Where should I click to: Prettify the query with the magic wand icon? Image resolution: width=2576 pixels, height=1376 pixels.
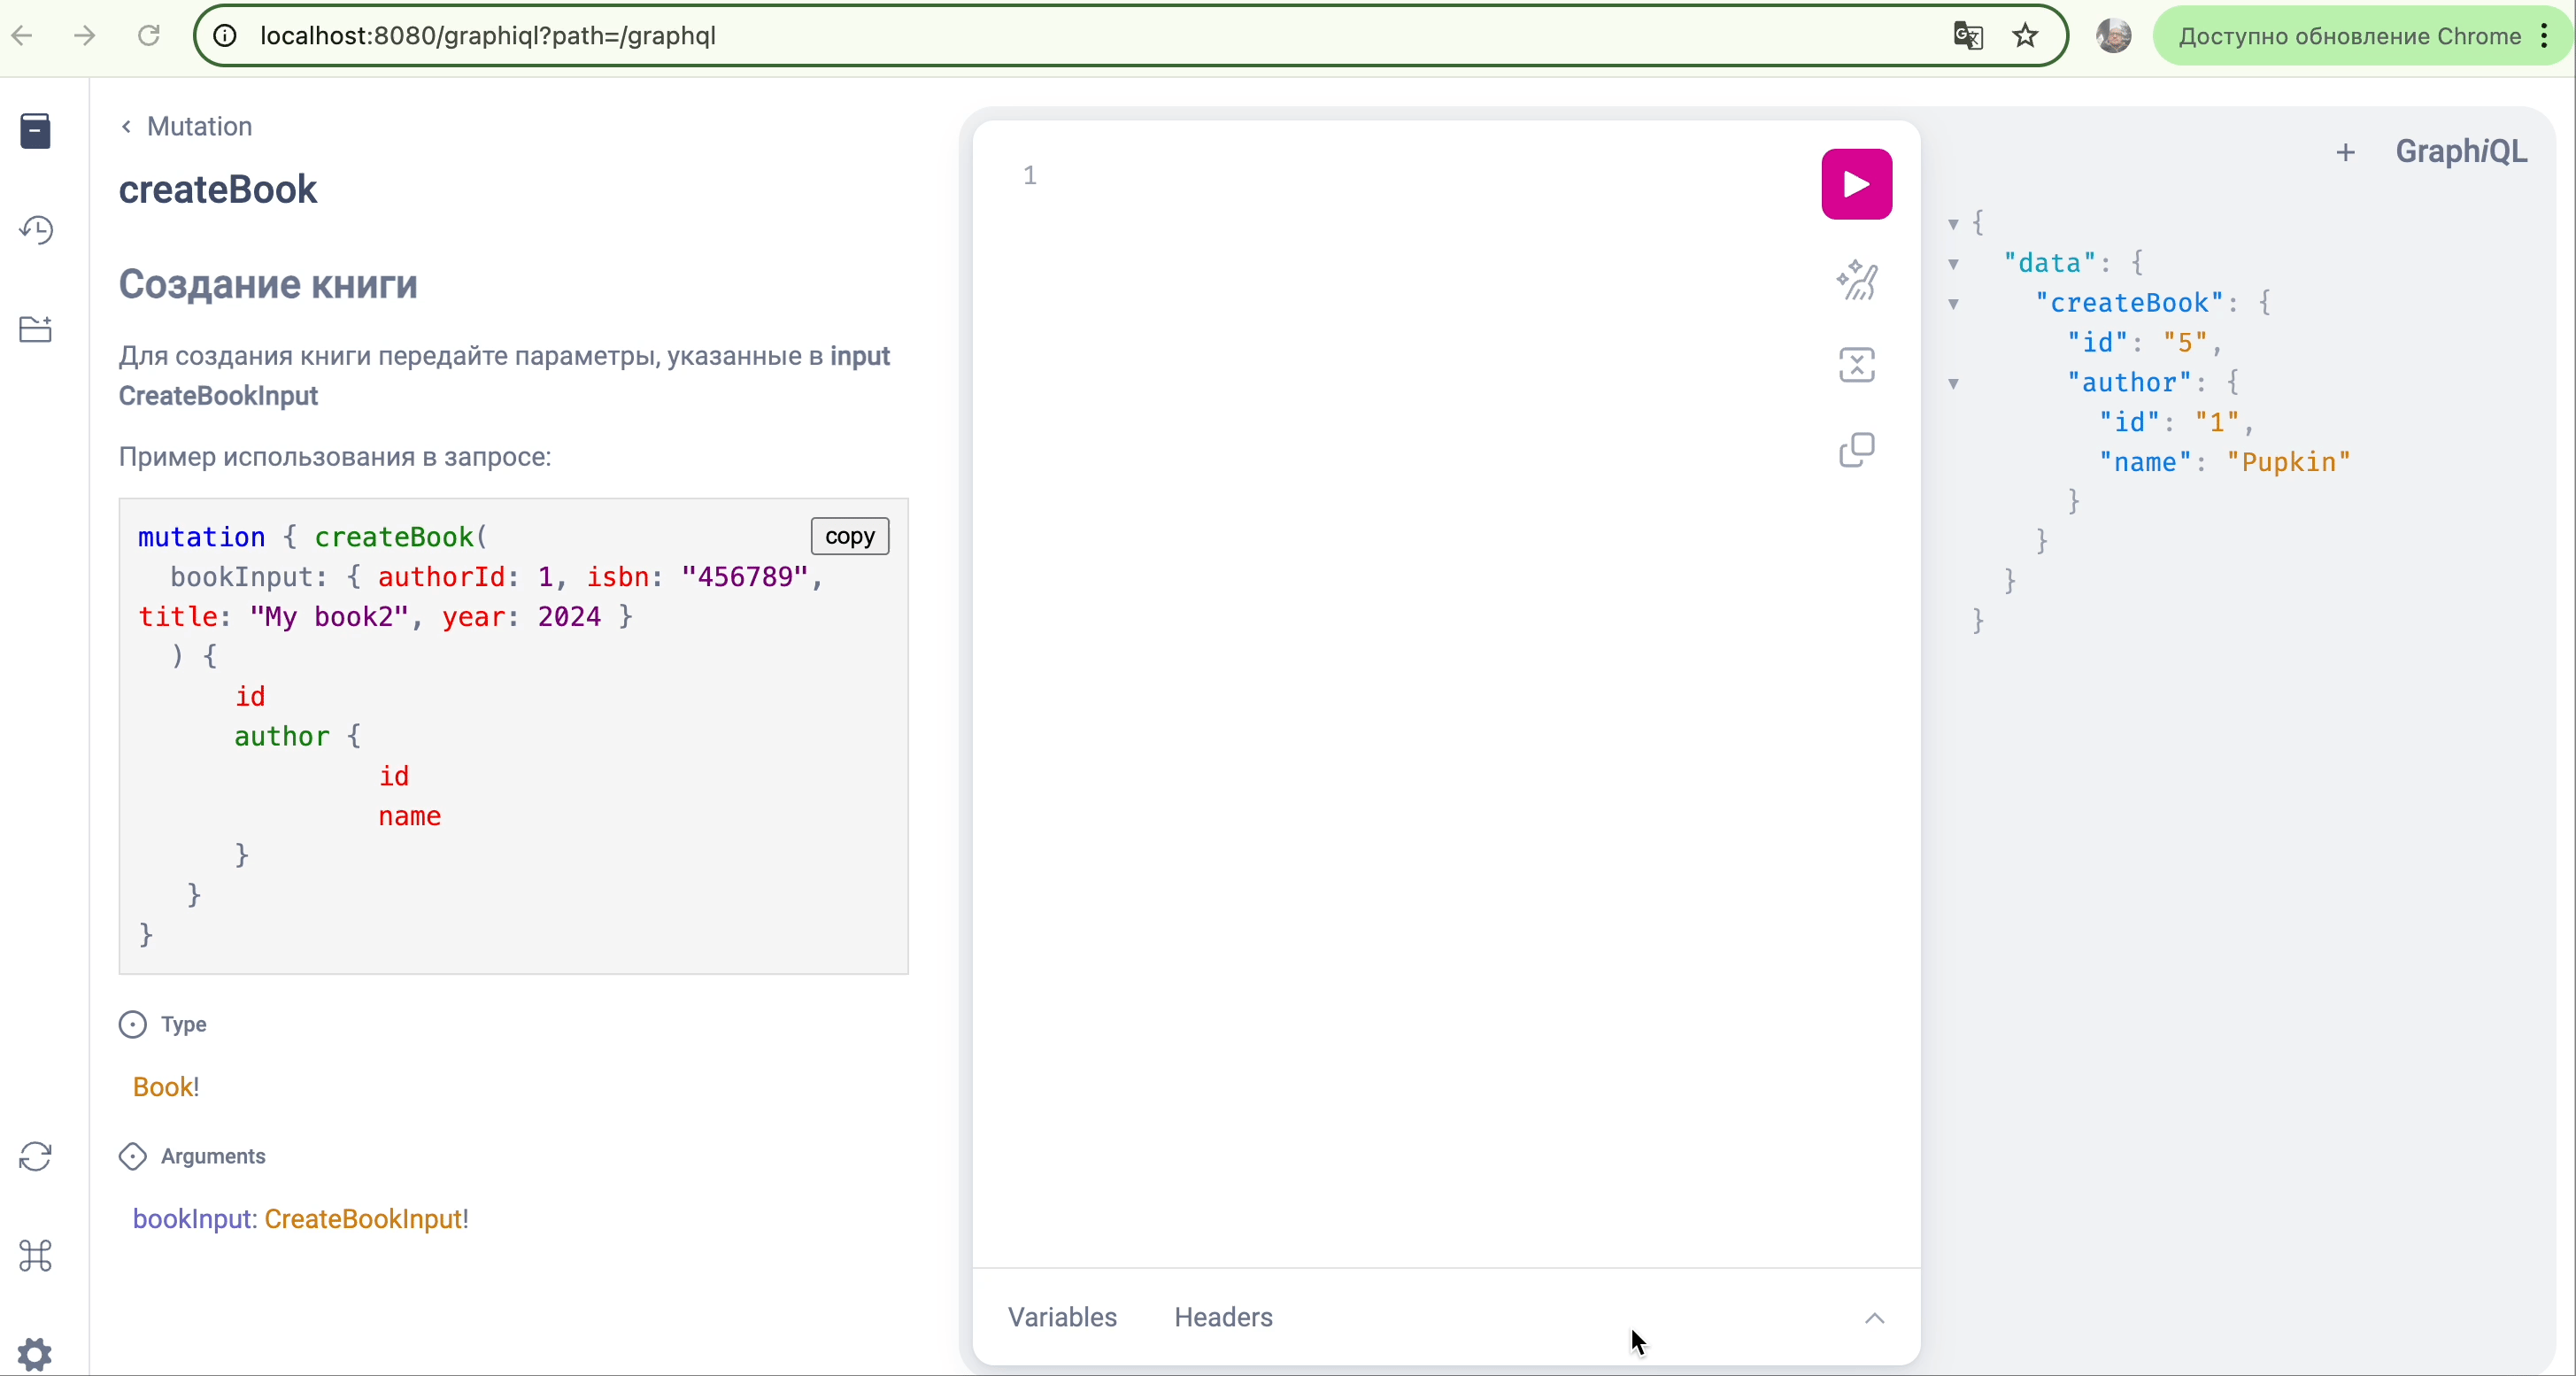[1856, 280]
